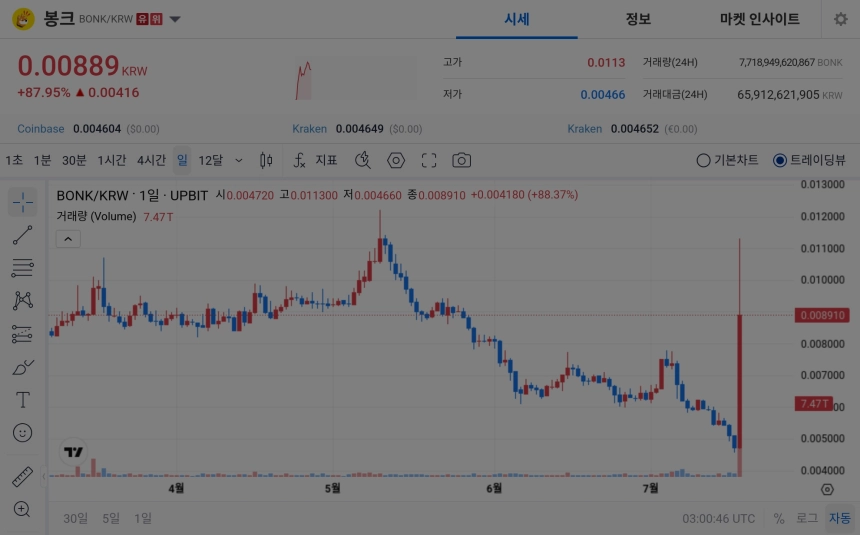Select the 30분 interval
Image resolution: width=860 pixels, height=535 pixels.
pos(74,160)
